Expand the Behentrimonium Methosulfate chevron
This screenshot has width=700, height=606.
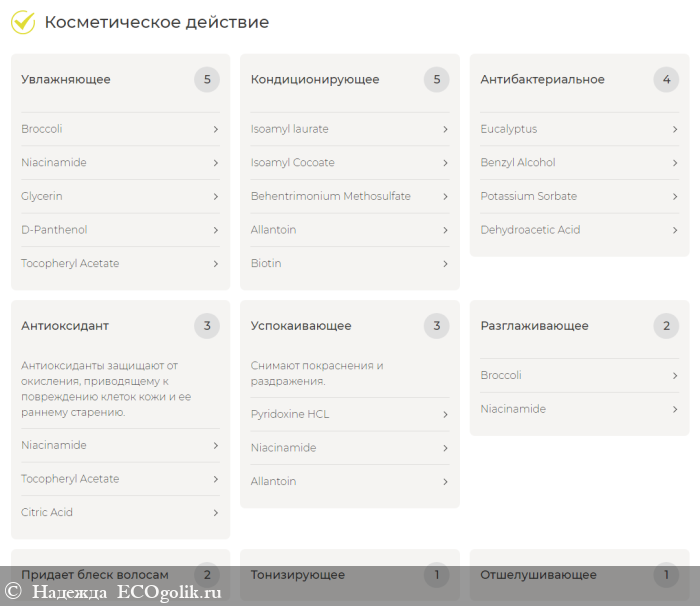tap(445, 197)
